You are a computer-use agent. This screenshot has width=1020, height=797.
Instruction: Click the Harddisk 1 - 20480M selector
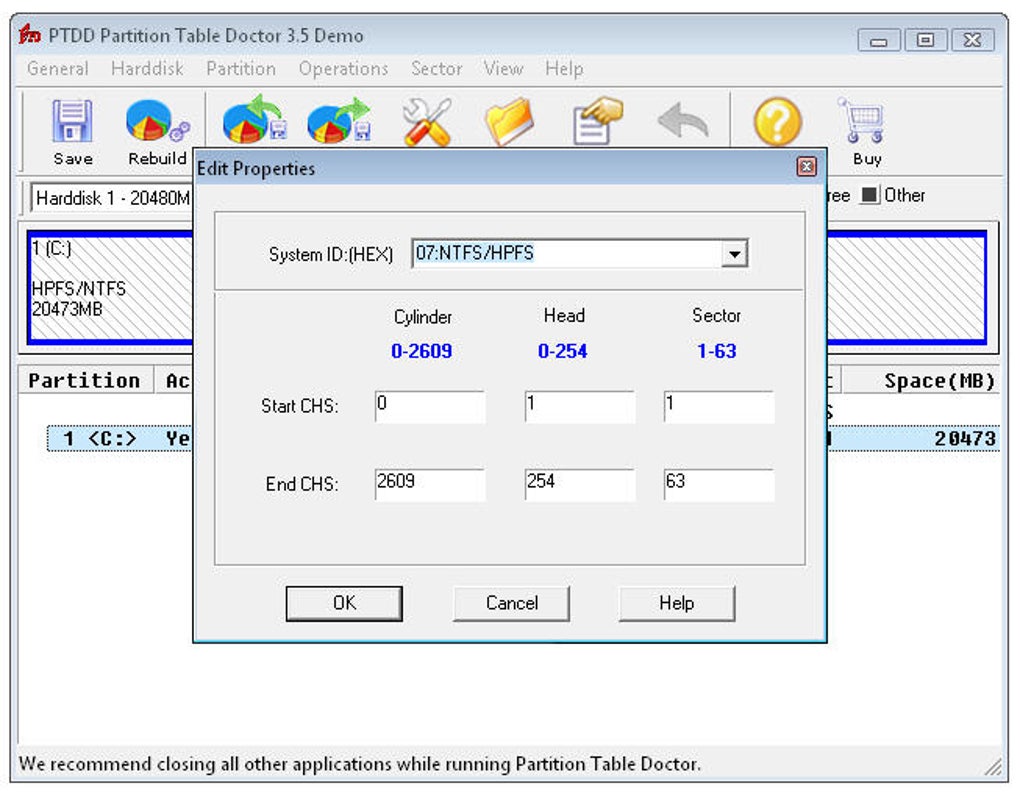point(112,198)
